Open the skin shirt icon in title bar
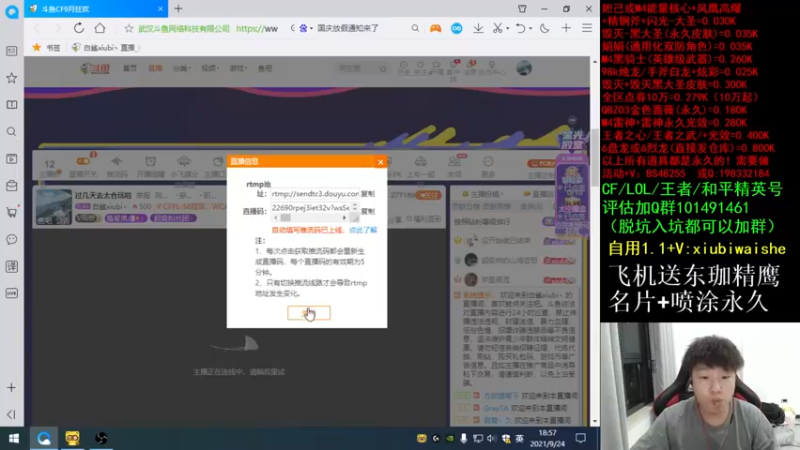The width and height of the screenshot is (800, 450). pos(522,9)
